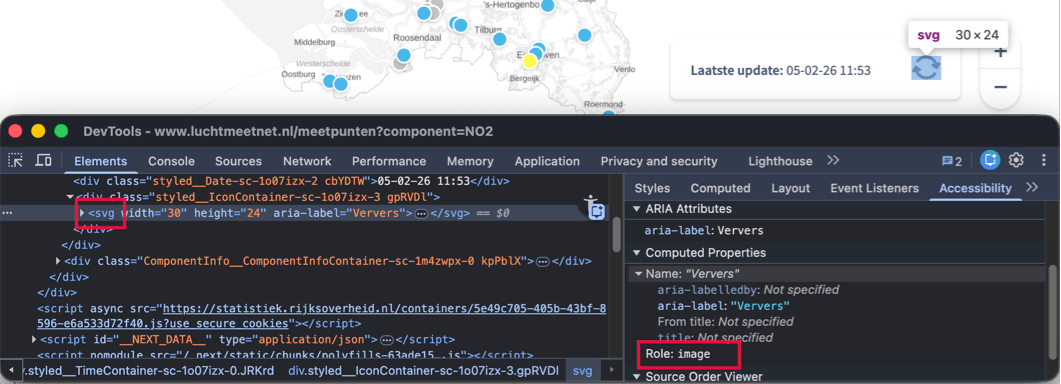Image resolution: width=1061 pixels, height=384 pixels.
Task: Click the ellipsis in the ComponentInfo div
Action: 542,261
